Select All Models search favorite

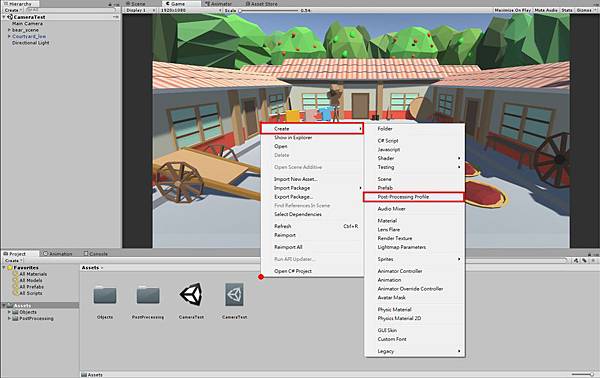point(31,280)
